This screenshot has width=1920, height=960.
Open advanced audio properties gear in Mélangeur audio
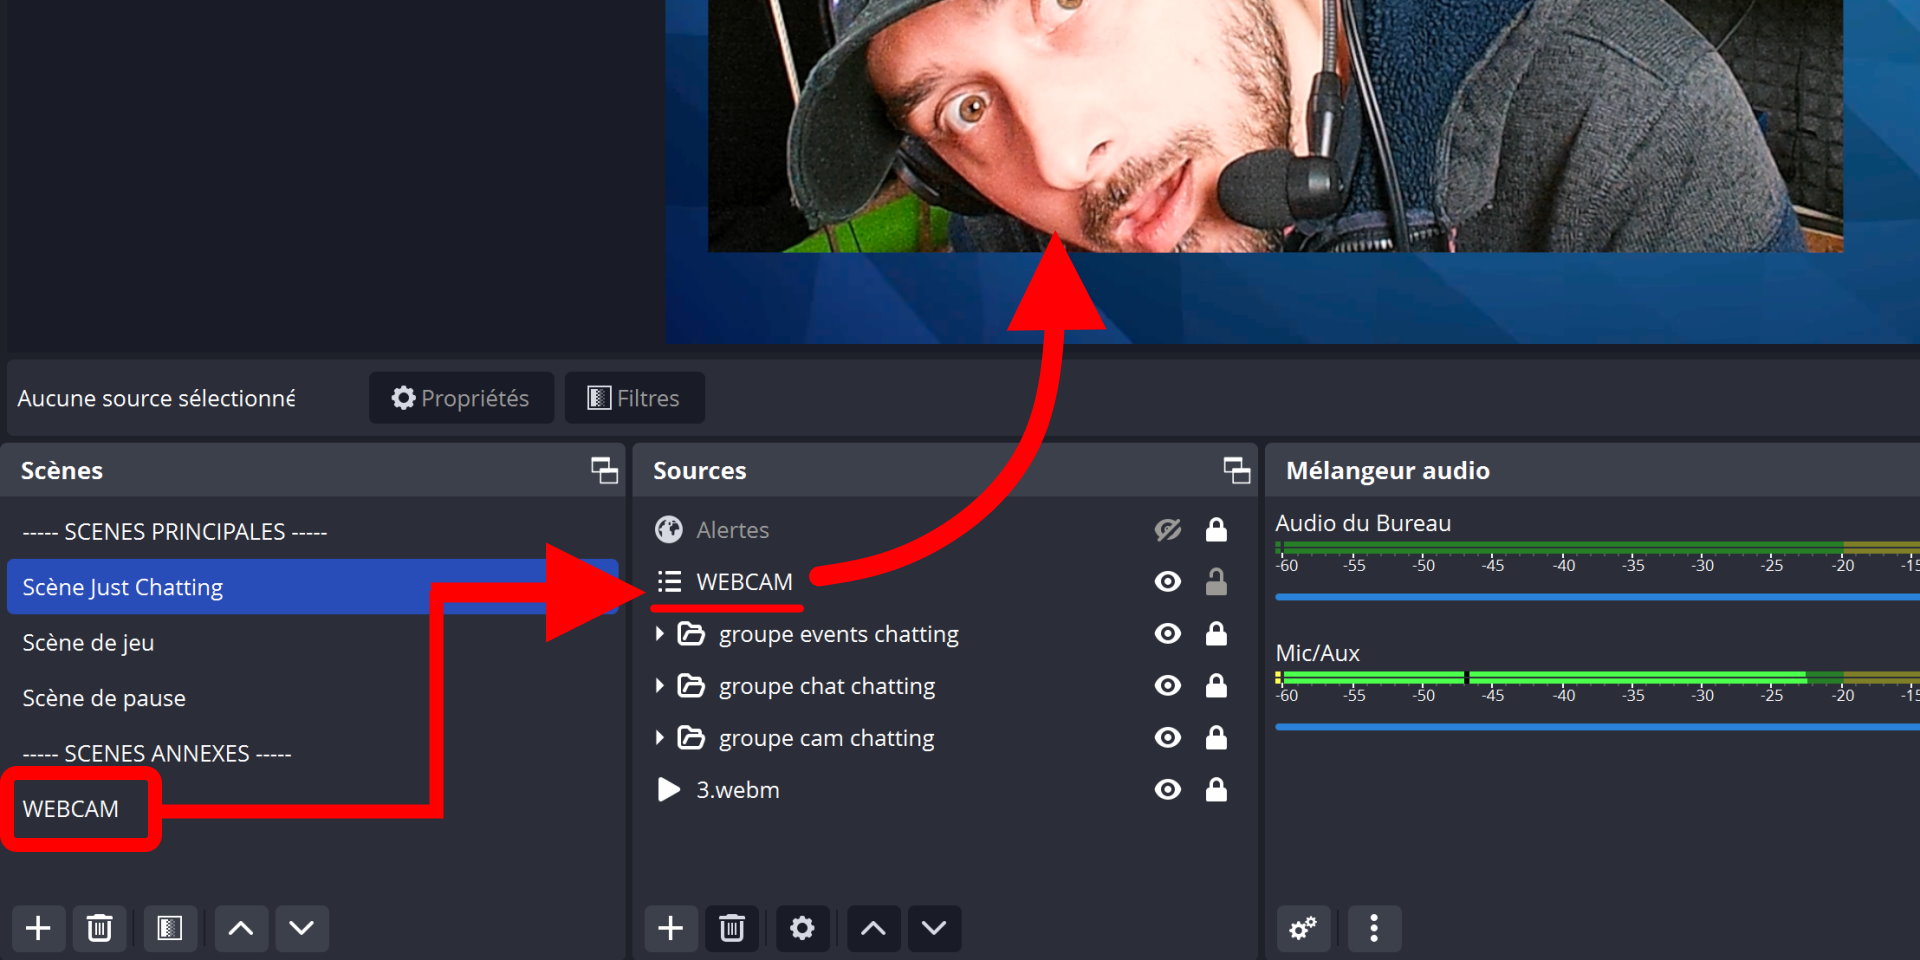point(1303,928)
